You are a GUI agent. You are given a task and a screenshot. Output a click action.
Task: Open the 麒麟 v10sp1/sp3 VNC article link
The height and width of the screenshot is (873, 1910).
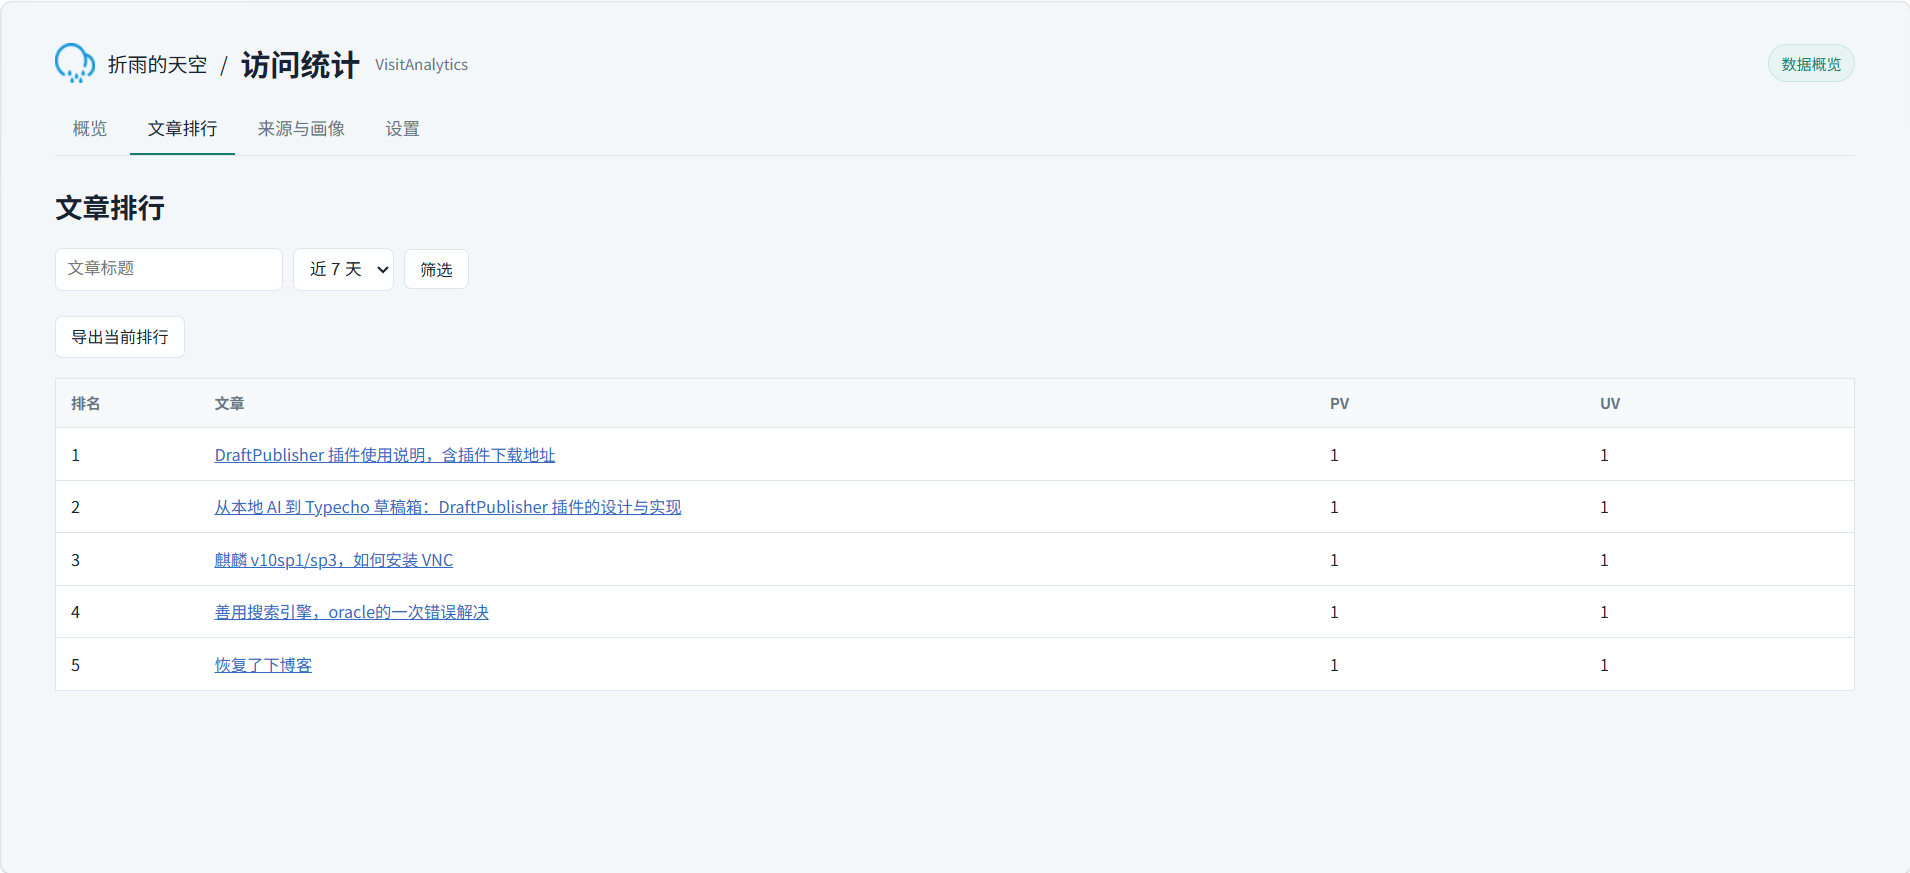[x=334, y=560]
